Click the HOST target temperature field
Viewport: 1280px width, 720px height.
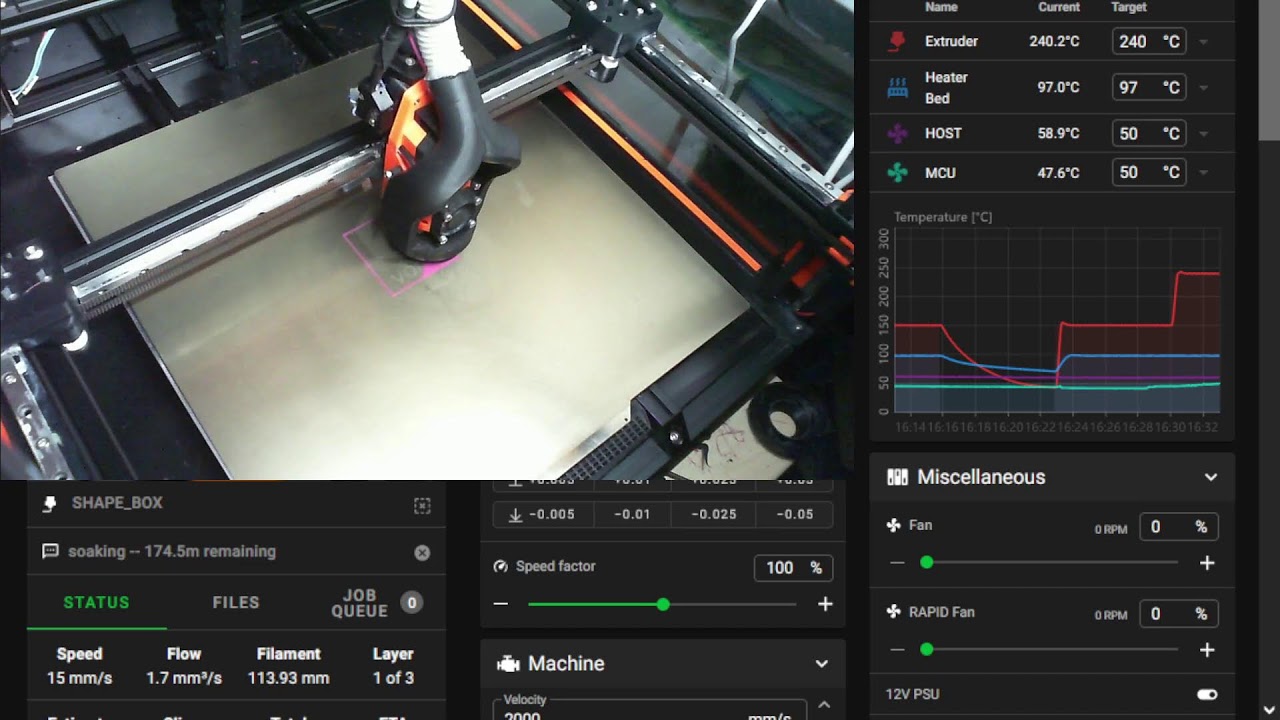[x=1148, y=133]
